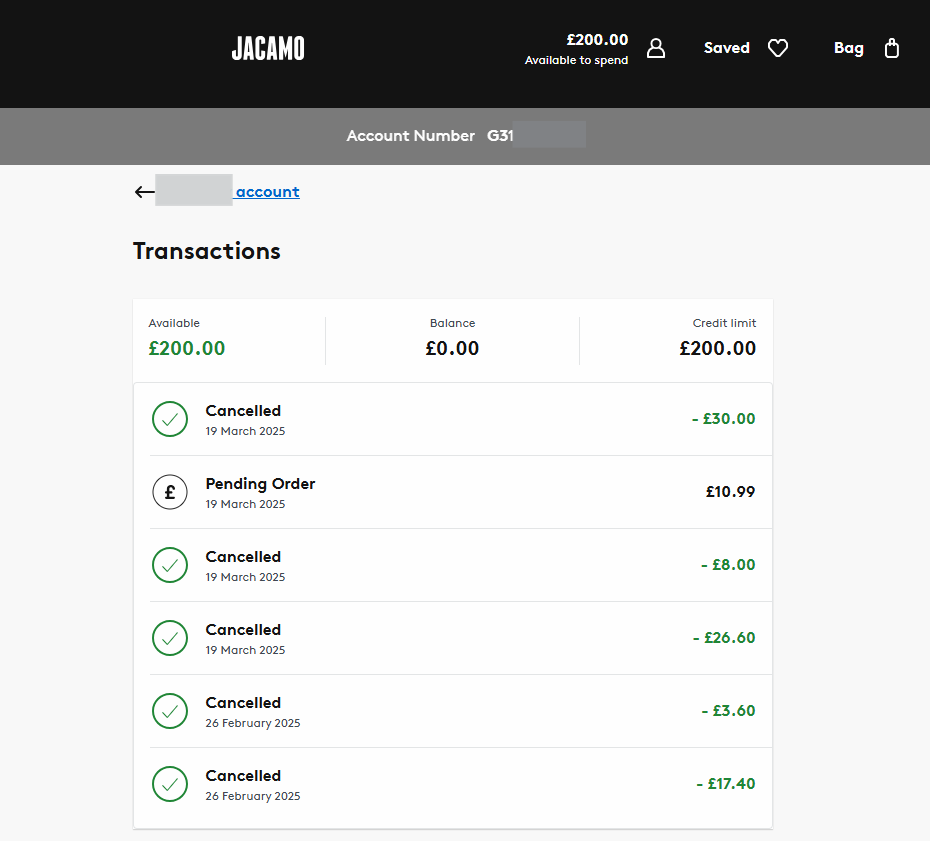The width and height of the screenshot is (930, 841).
Task: Click the £10.99 pending order amount
Action: [x=731, y=492]
